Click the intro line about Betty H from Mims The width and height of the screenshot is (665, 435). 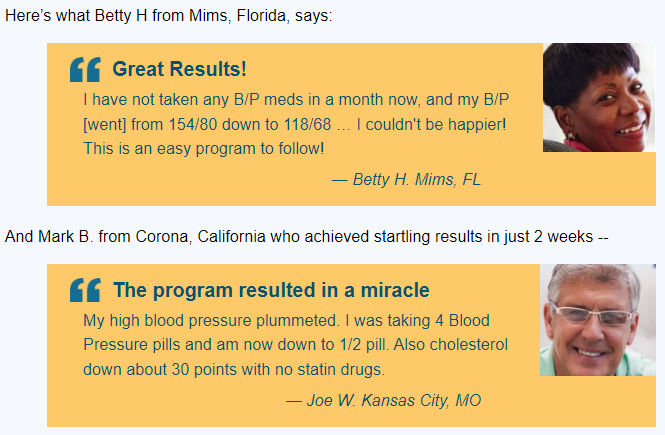169,16
